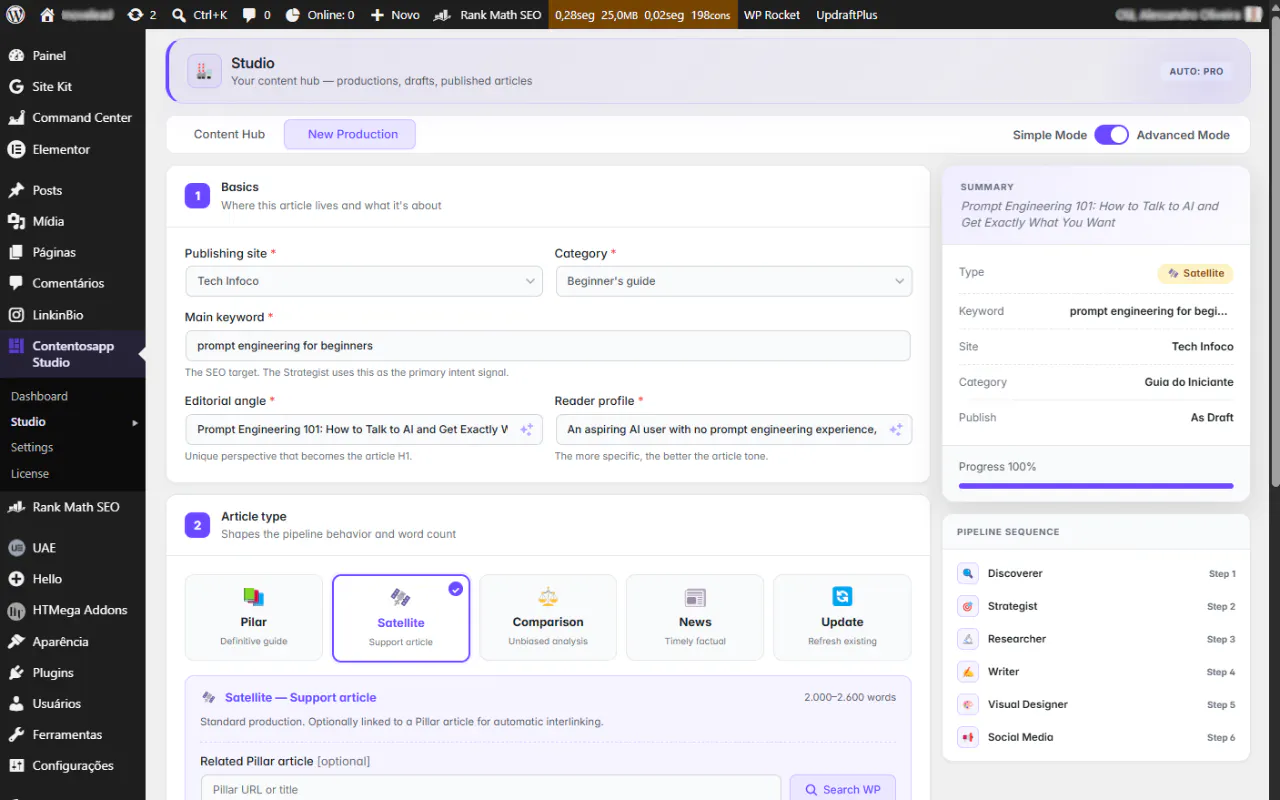1280x800 pixels.
Task: Select the Satellite article type card
Action: point(401,618)
